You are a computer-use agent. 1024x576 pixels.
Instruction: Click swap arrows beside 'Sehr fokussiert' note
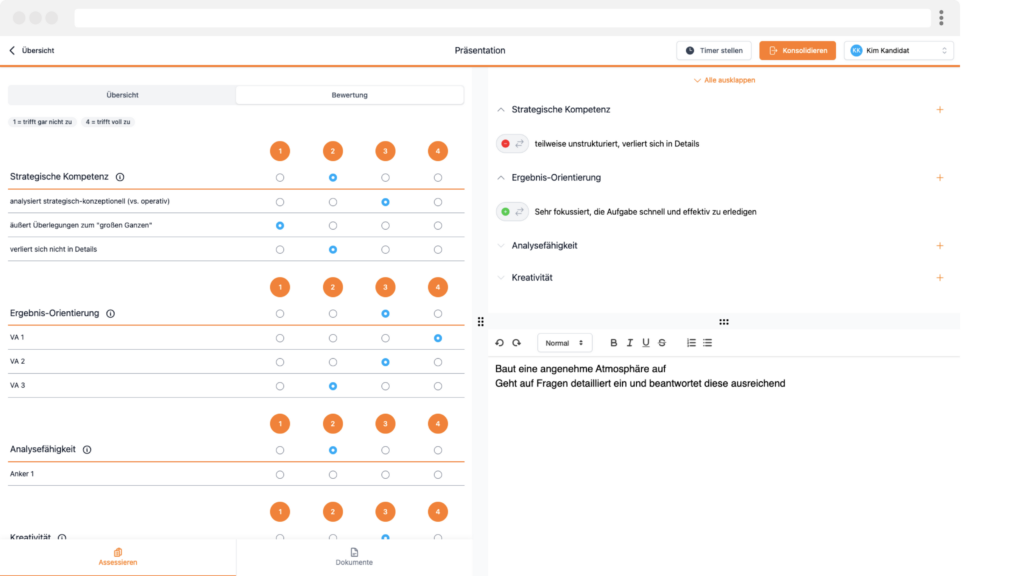[519, 212]
